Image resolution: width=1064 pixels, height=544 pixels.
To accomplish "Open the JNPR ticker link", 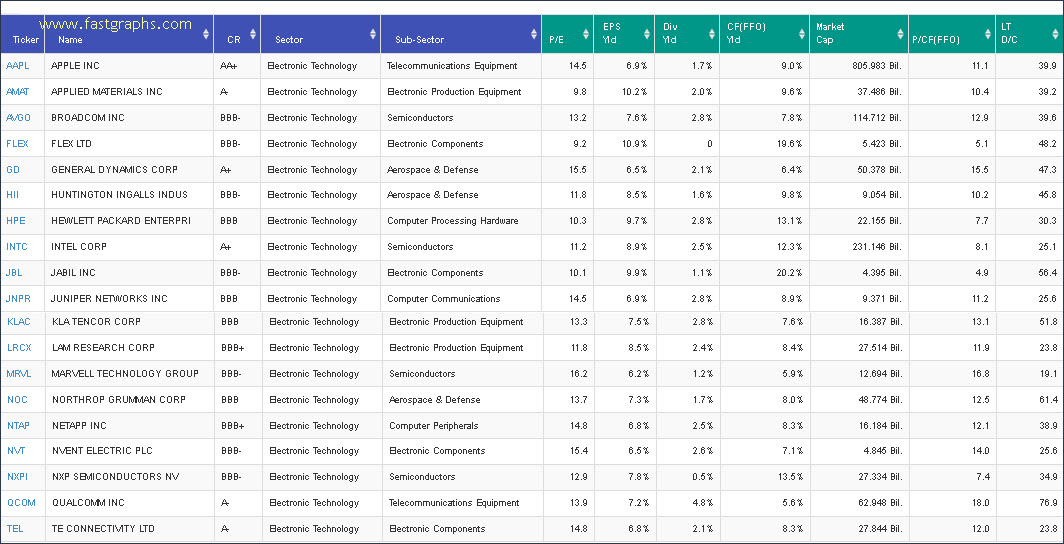I will pyautogui.click(x=17, y=298).
